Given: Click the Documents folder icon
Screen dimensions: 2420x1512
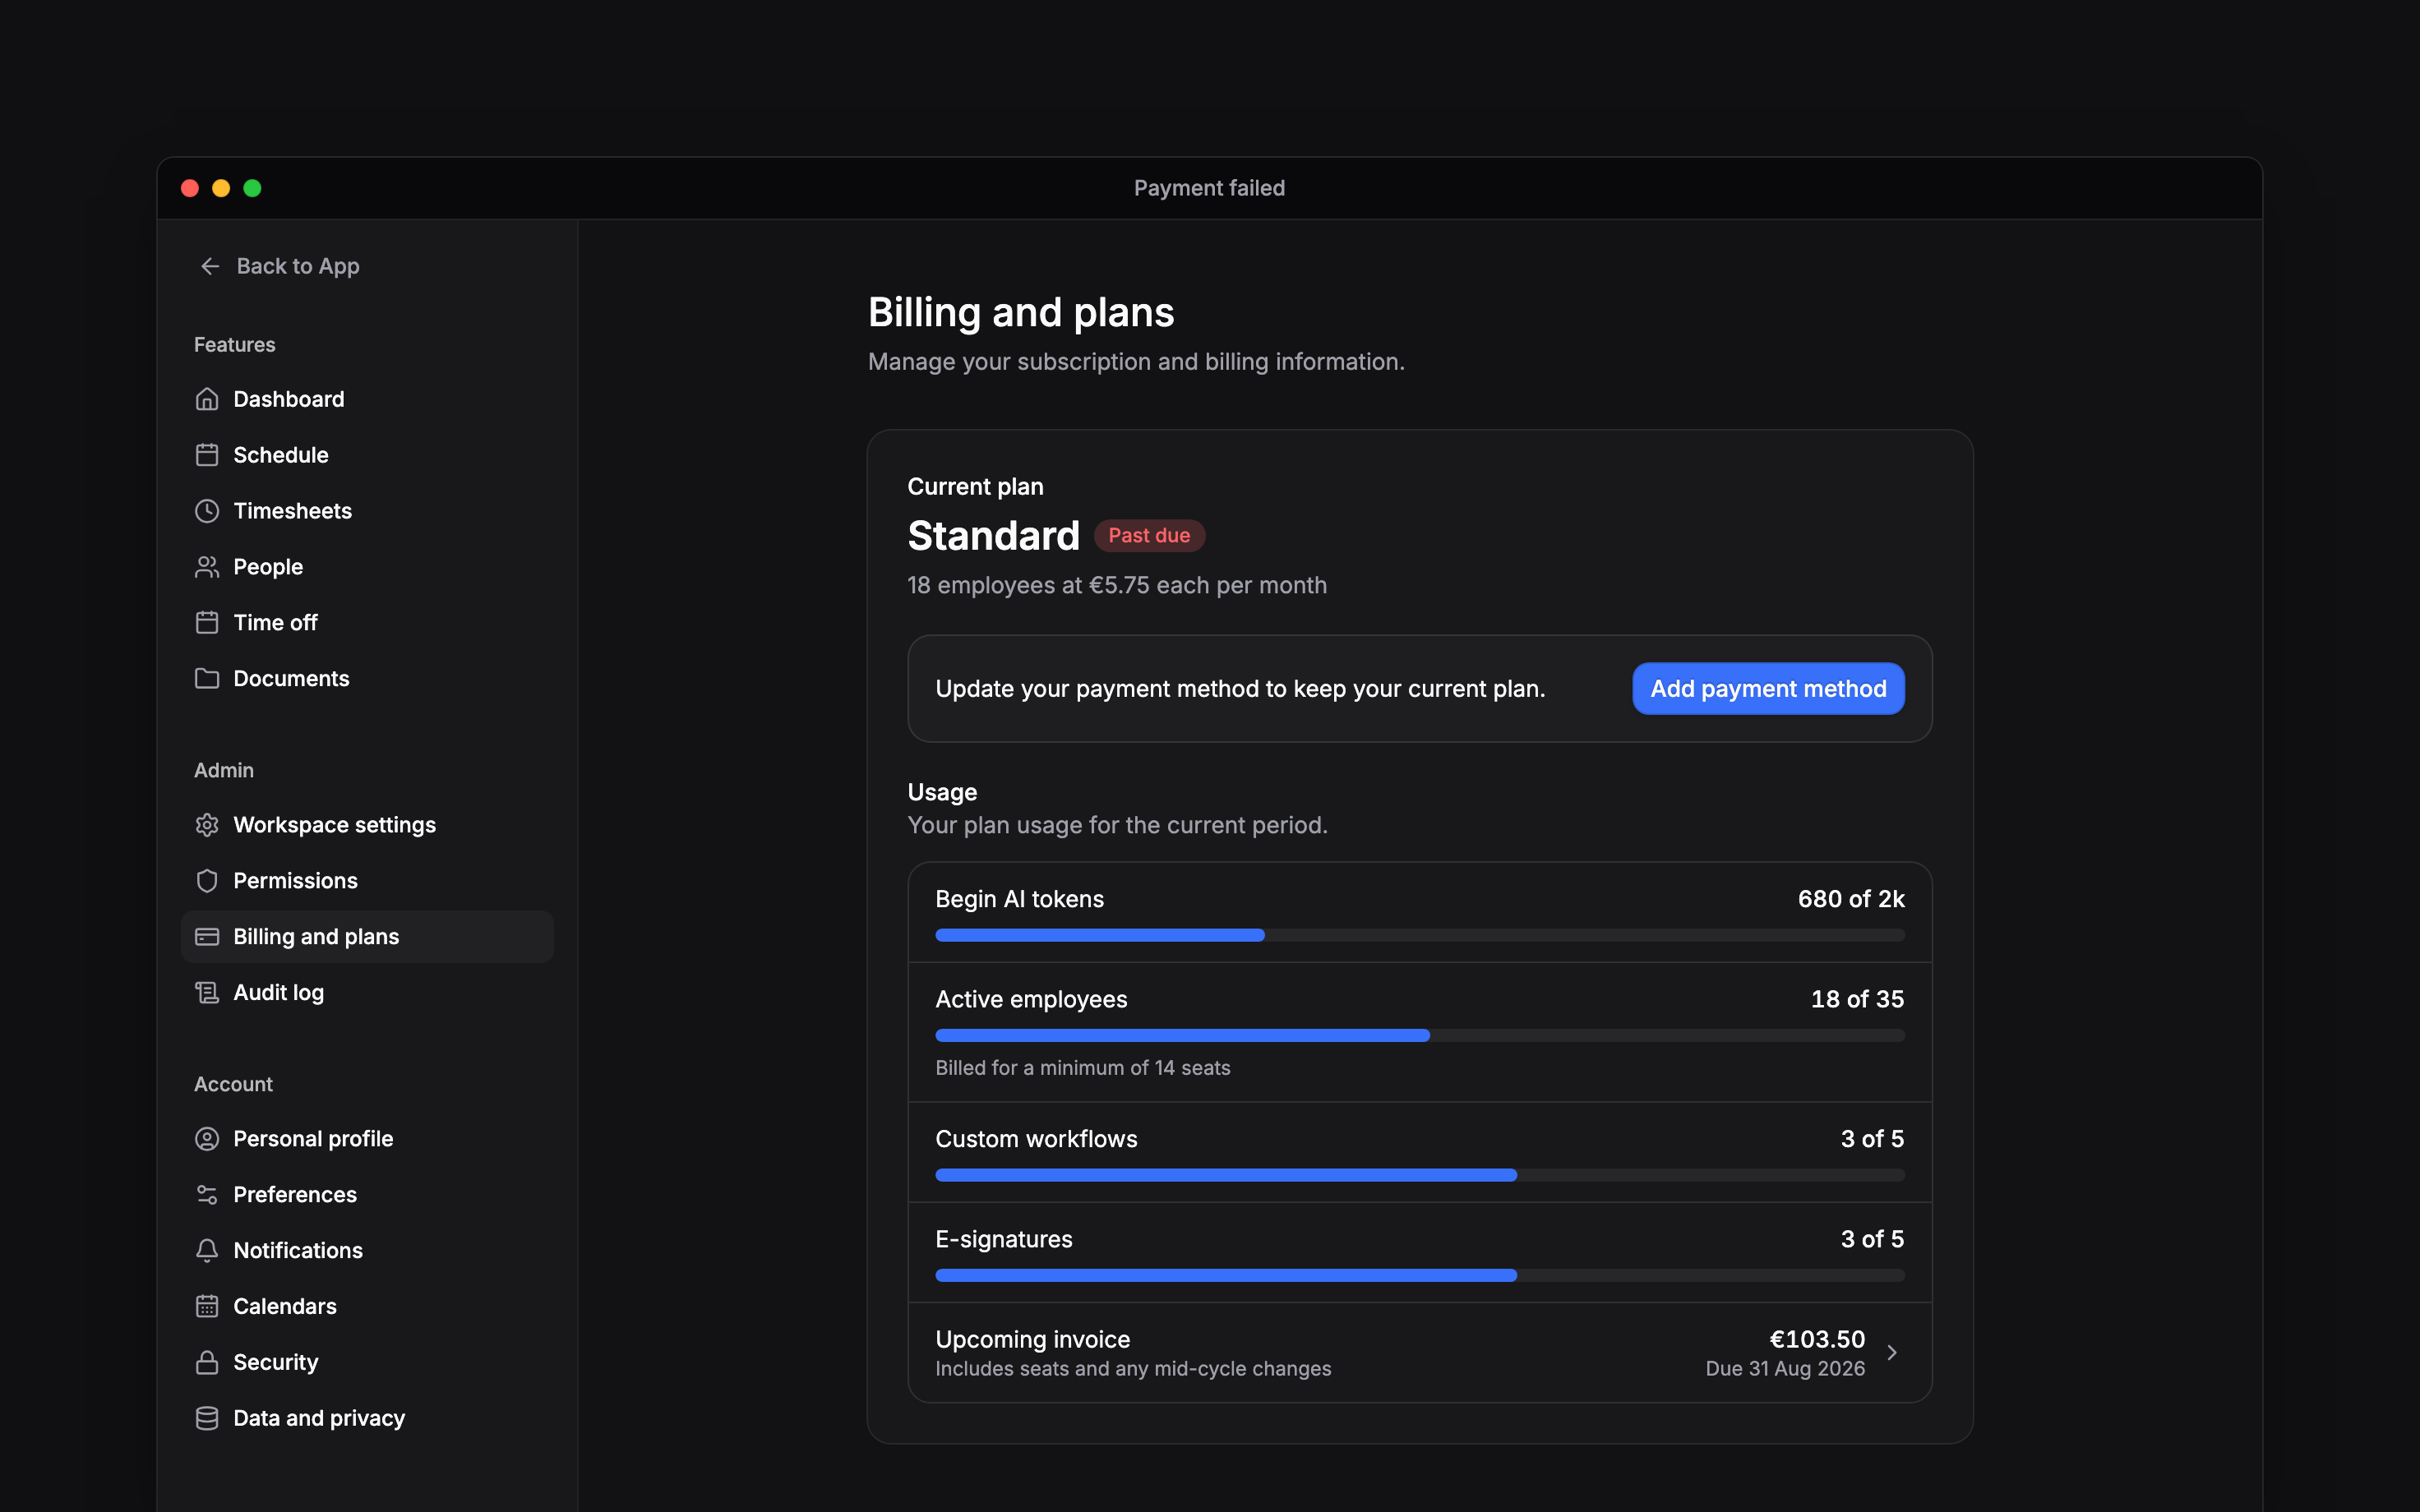Looking at the screenshot, I should tap(207, 679).
